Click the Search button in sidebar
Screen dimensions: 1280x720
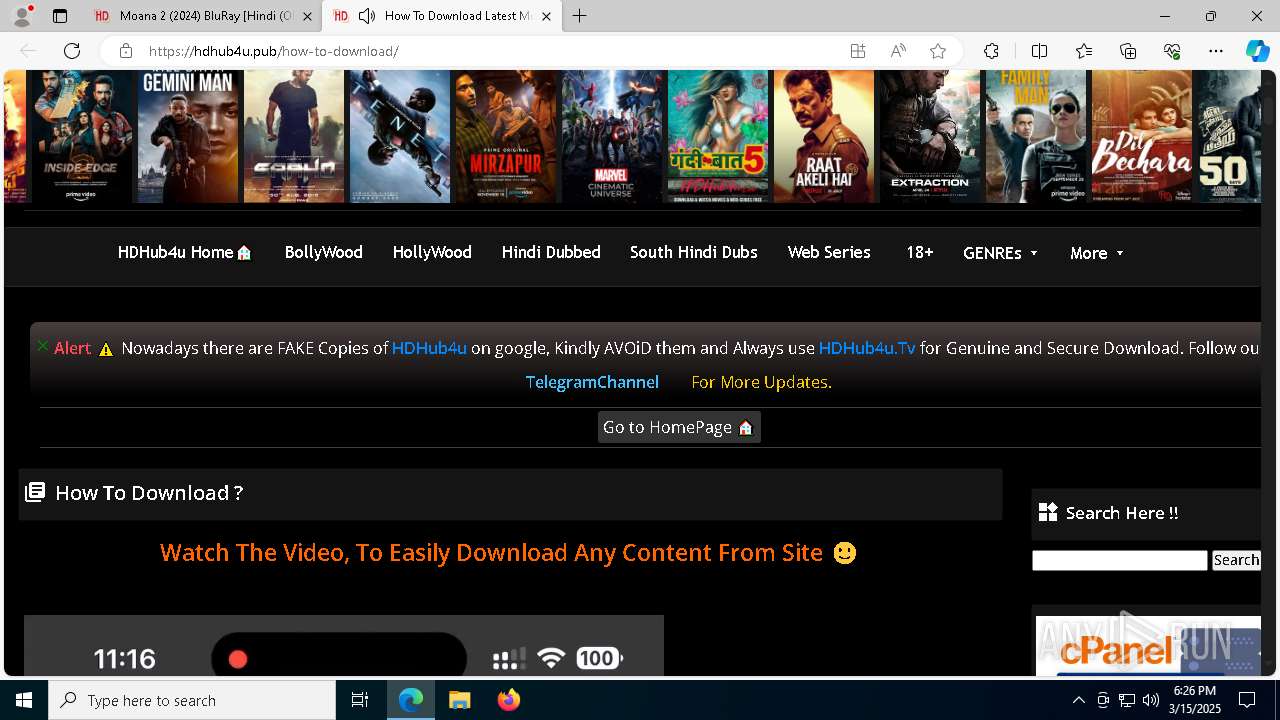pyautogui.click(x=1236, y=560)
